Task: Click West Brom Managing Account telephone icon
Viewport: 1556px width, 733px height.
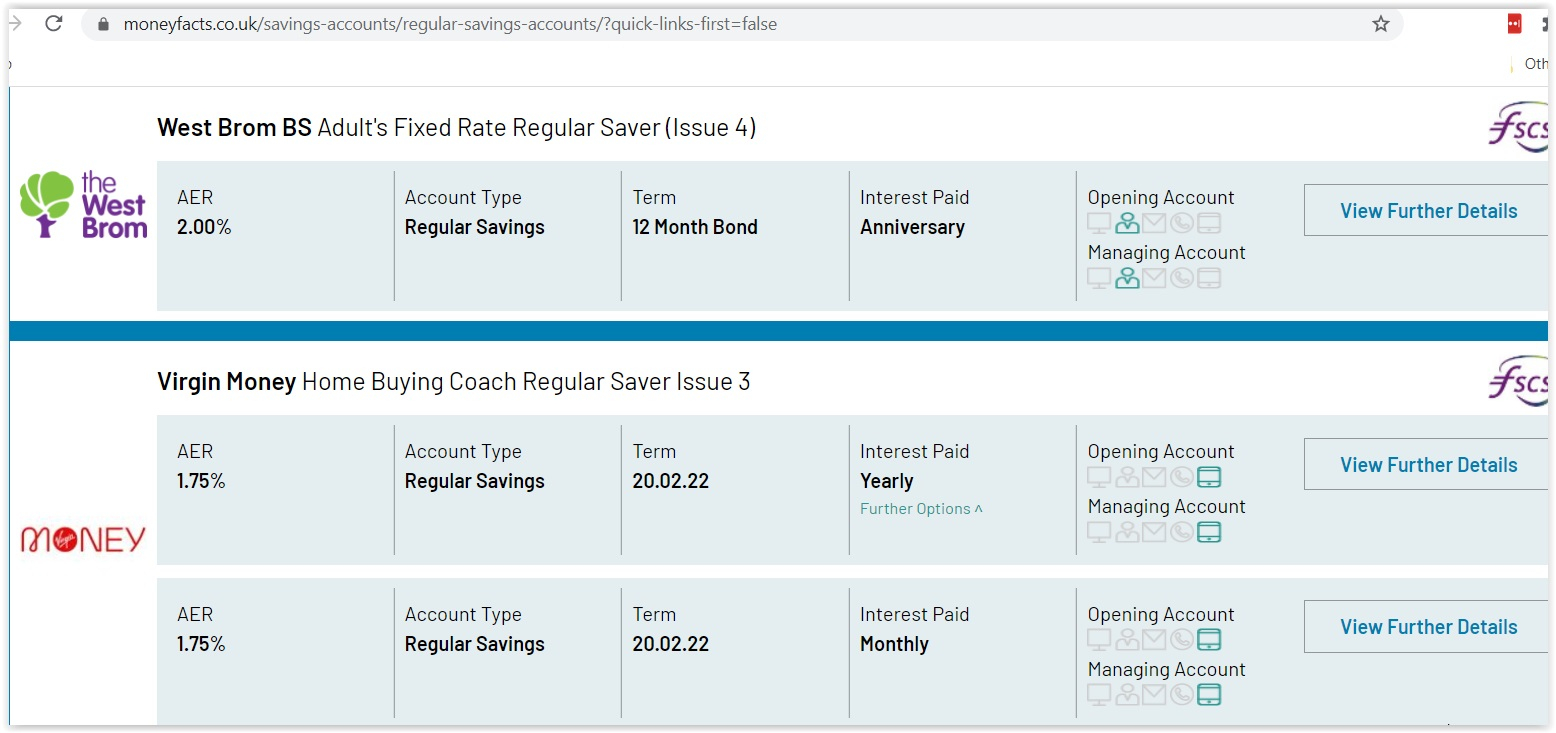Action: (x=1182, y=279)
